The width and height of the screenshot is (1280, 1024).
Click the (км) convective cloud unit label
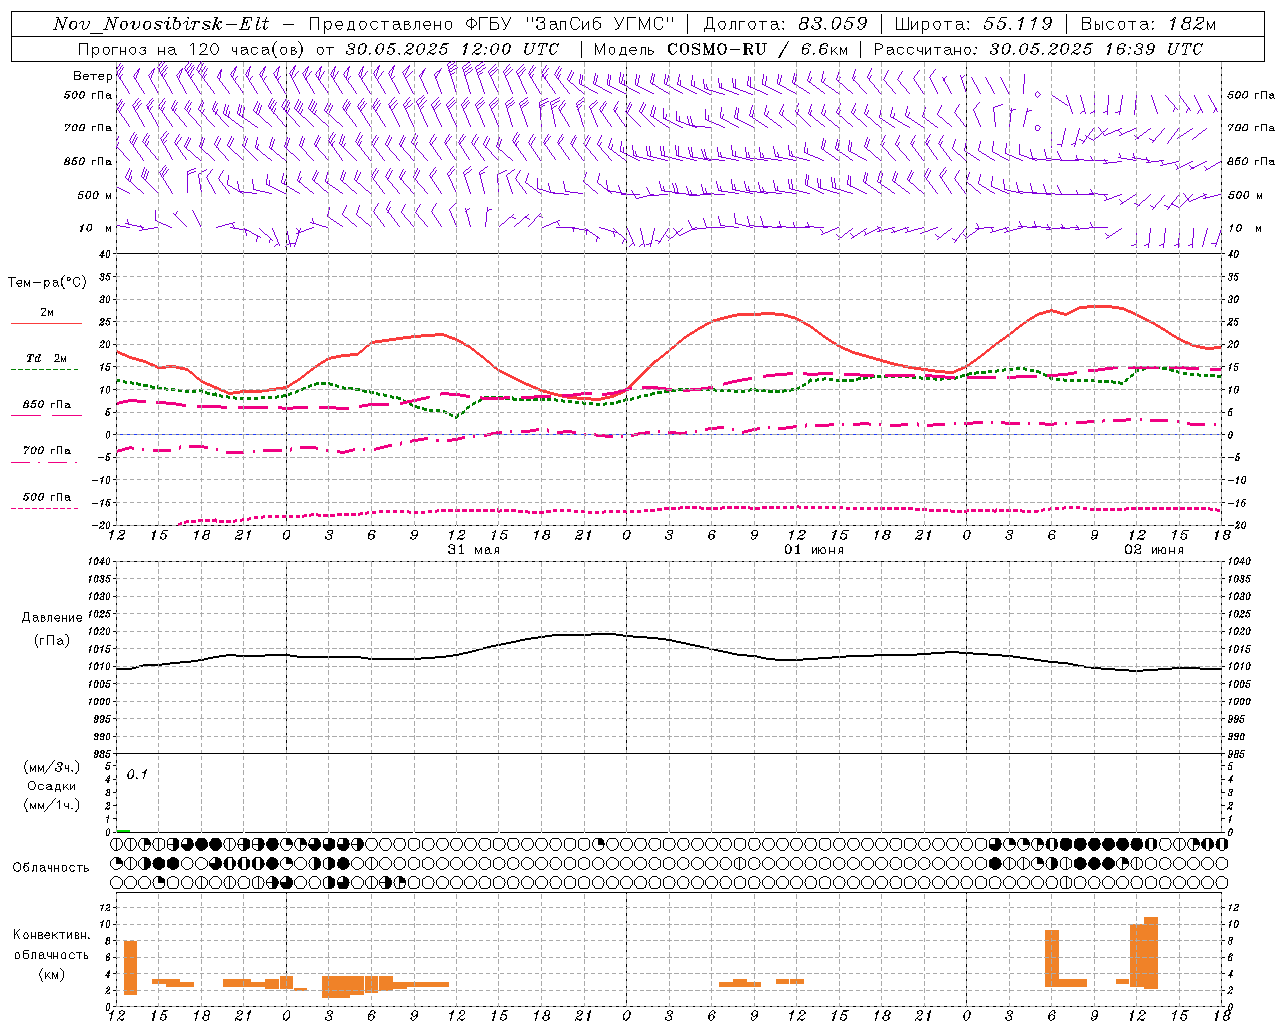[x=51, y=974]
